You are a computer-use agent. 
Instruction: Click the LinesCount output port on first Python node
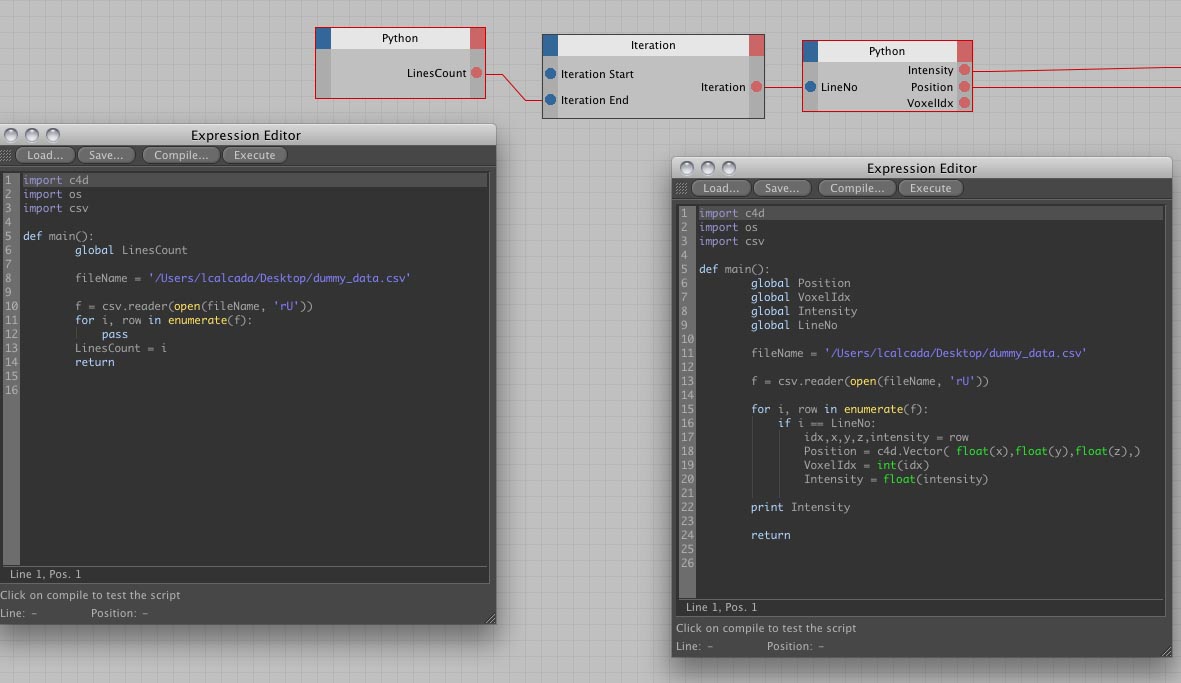476,73
